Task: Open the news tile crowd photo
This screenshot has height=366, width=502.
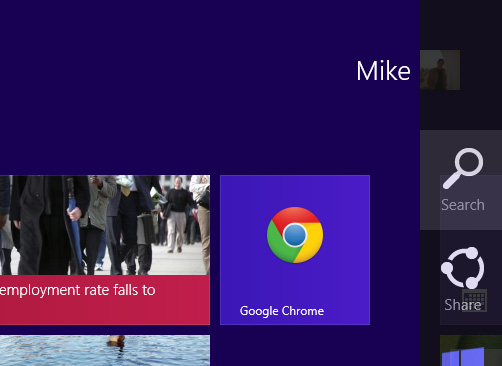Action: (x=105, y=225)
